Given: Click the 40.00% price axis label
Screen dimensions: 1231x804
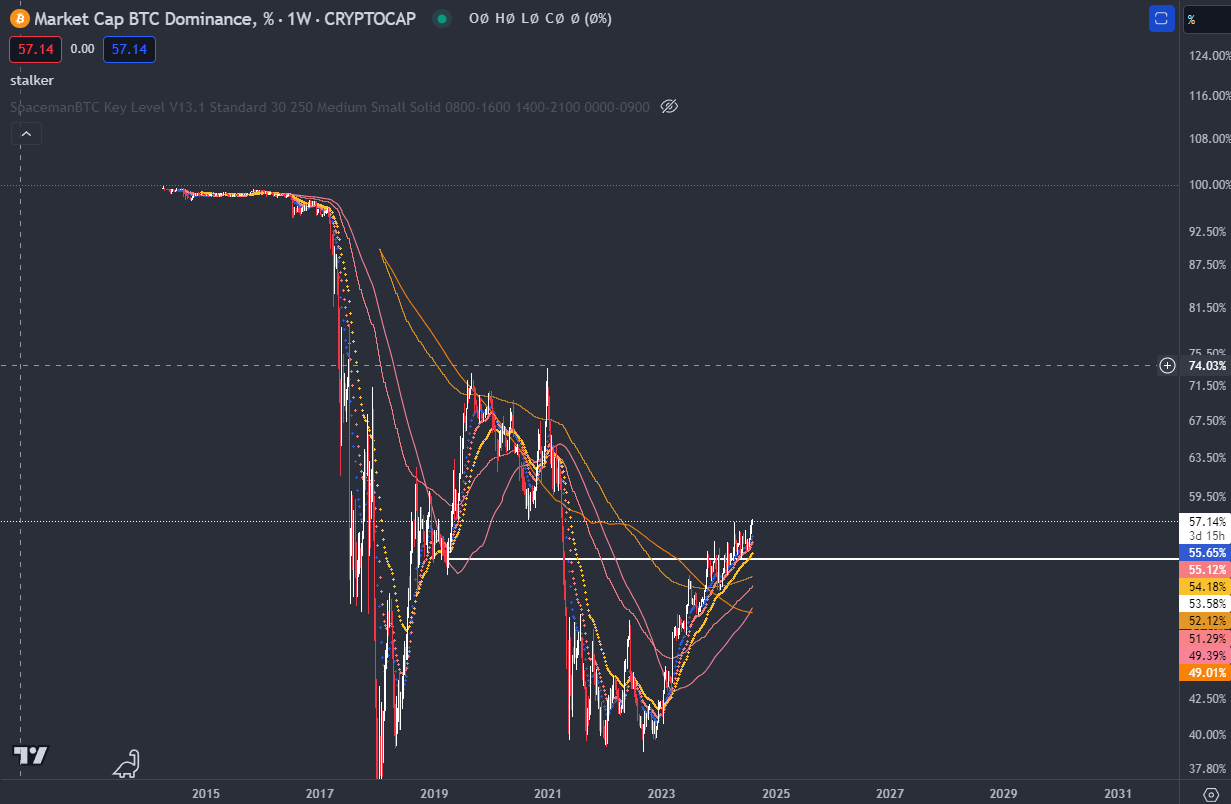Looking at the screenshot, I should (1208, 733).
